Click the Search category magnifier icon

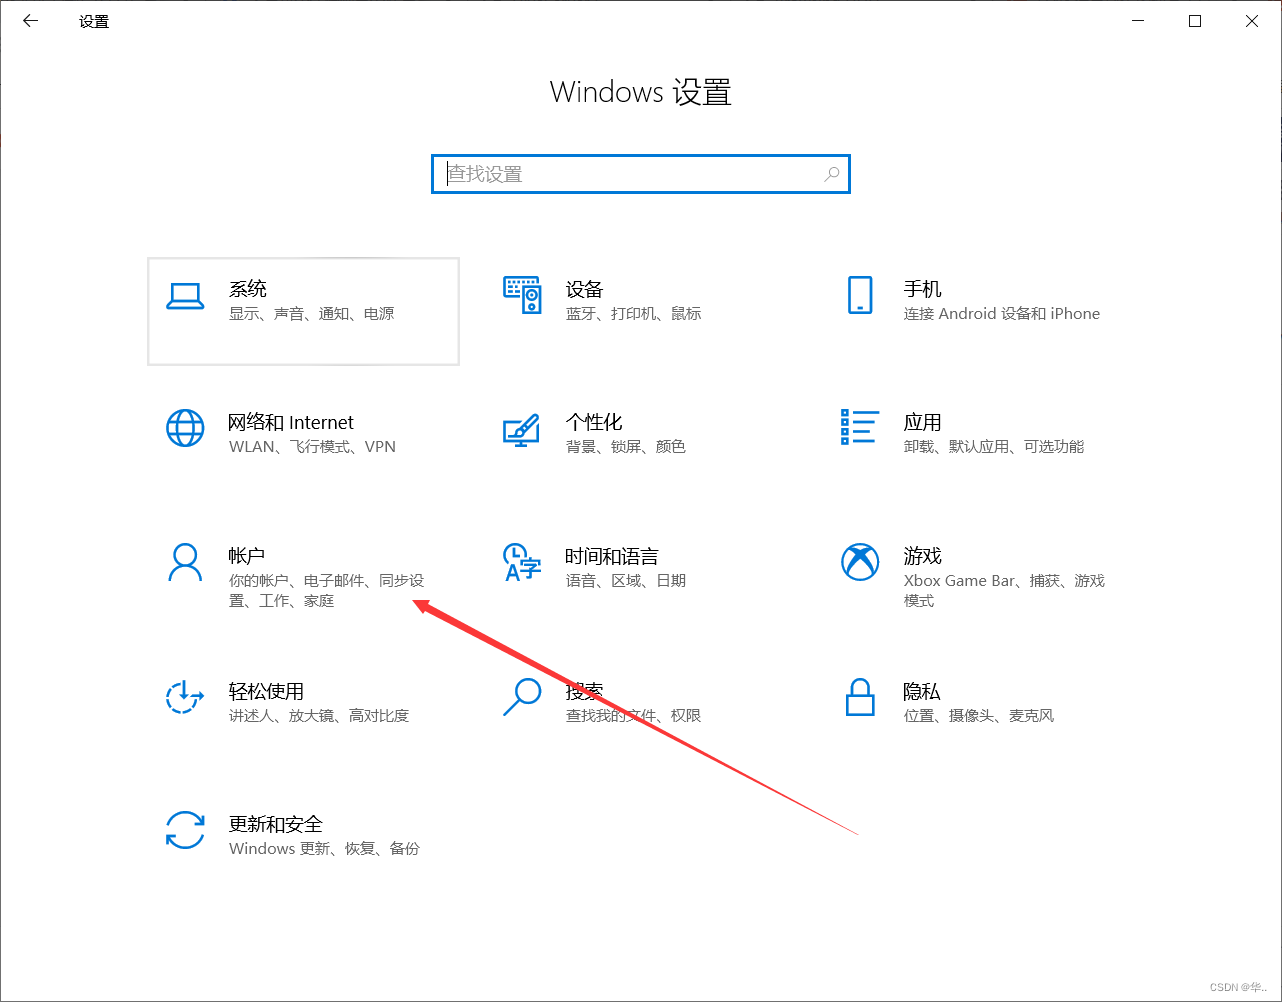click(x=522, y=697)
